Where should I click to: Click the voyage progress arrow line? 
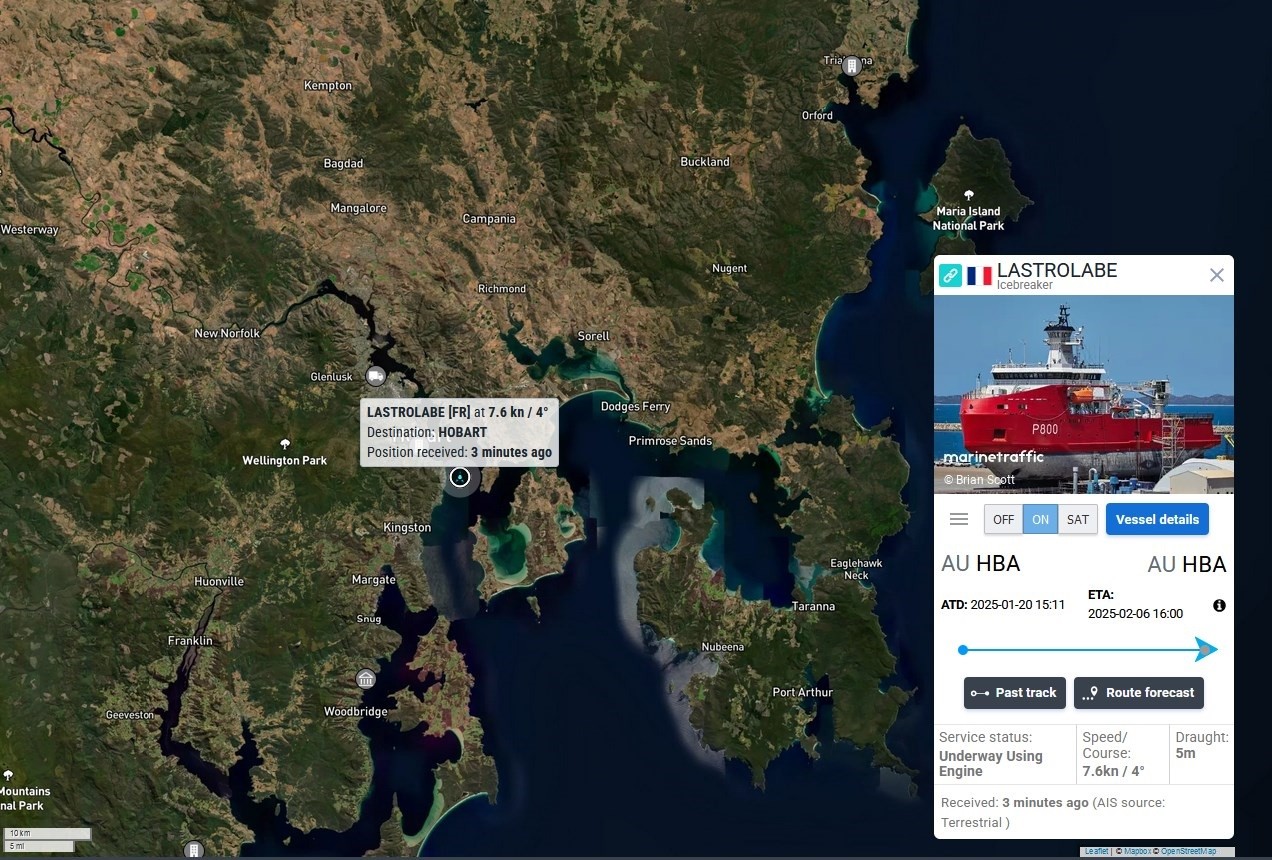(x=1088, y=650)
